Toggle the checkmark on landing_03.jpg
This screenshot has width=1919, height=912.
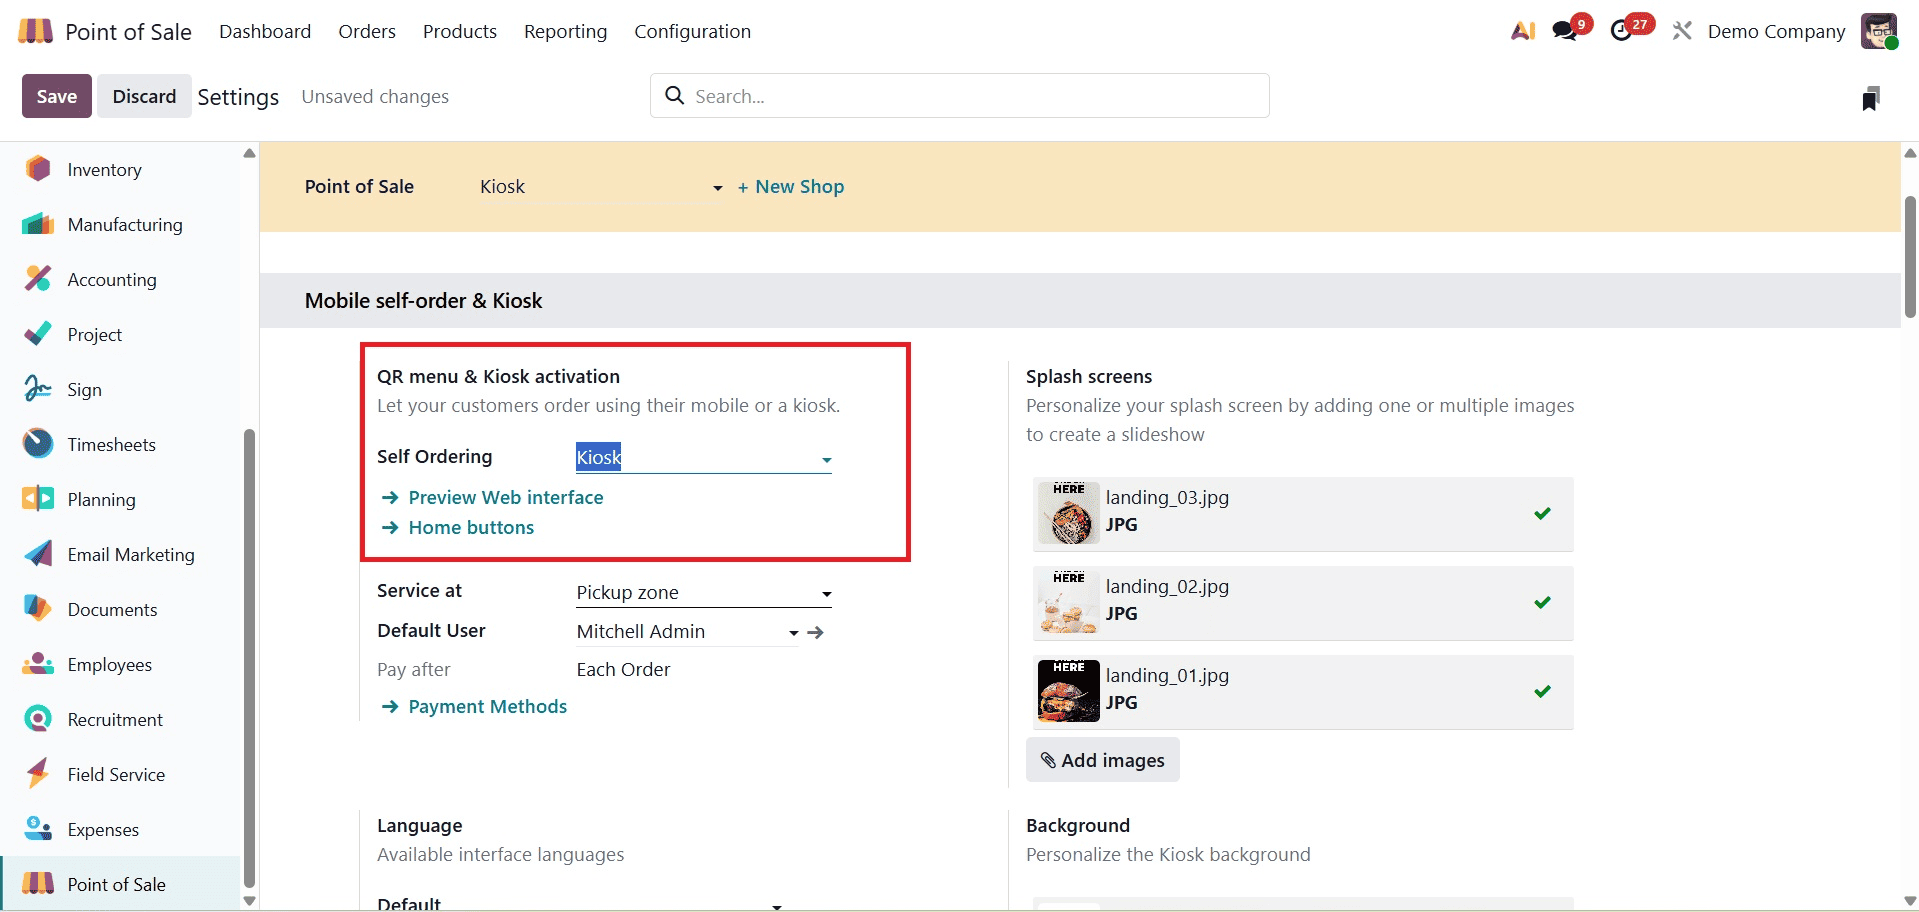coord(1542,513)
